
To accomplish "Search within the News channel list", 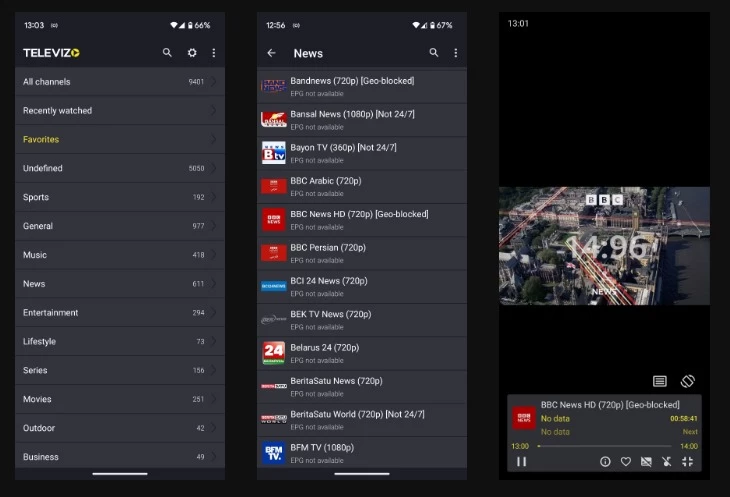I will click(433, 53).
